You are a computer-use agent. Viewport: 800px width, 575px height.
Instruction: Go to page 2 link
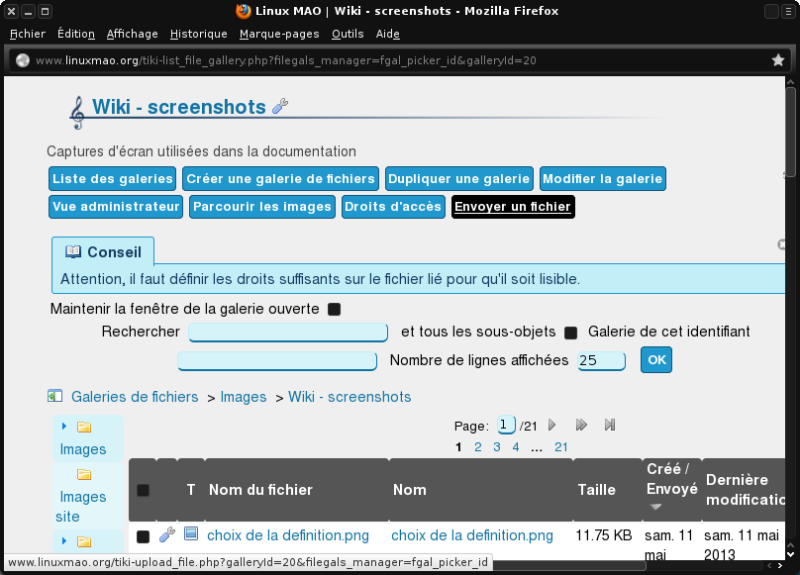(x=478, y=447)
